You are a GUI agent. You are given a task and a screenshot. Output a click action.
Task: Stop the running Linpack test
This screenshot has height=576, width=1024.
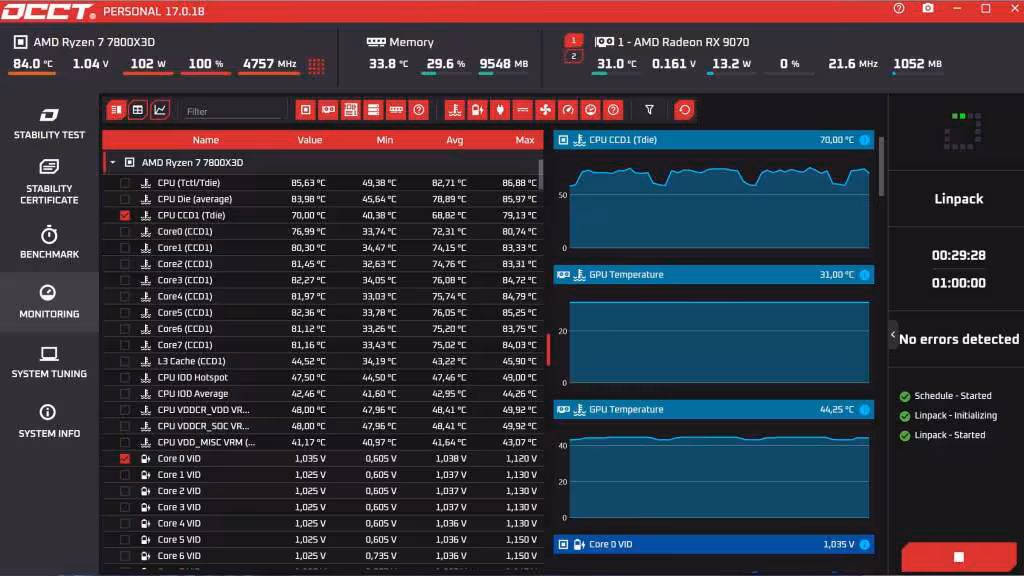[x=959, y=557]
